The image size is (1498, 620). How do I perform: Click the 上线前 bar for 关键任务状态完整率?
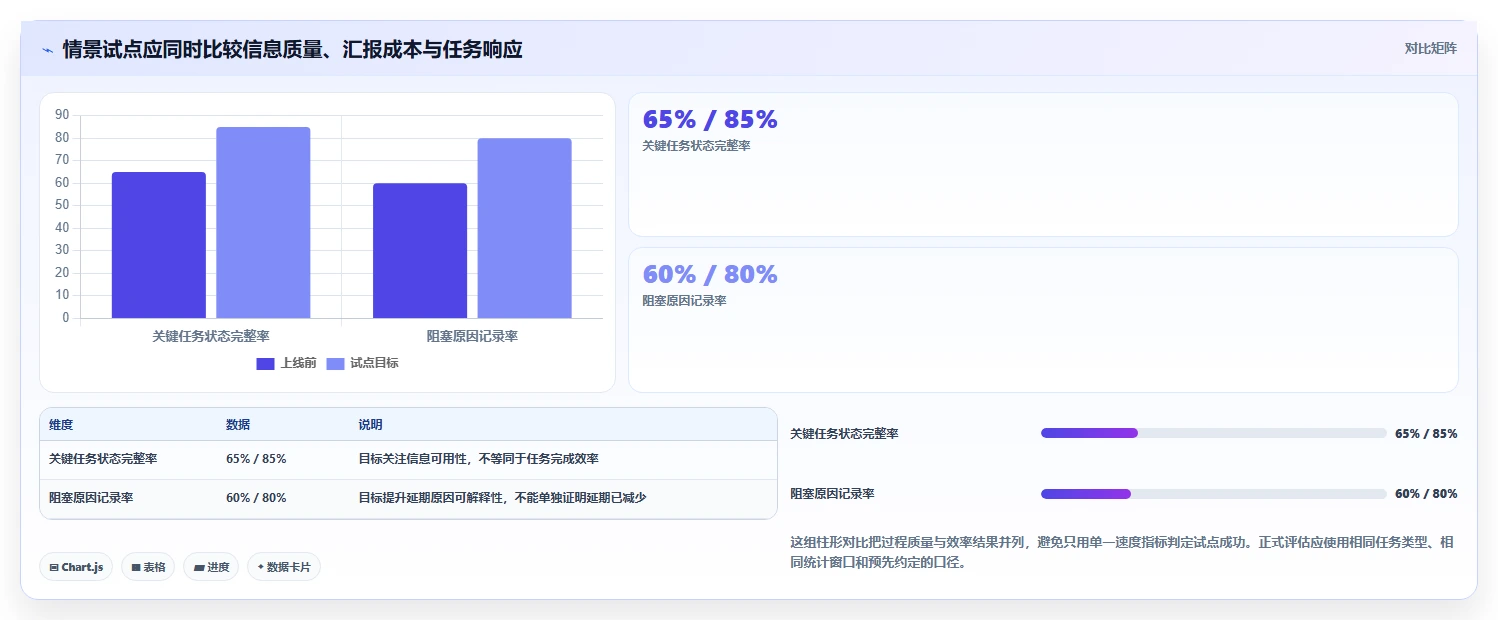(x=158, y=245)
